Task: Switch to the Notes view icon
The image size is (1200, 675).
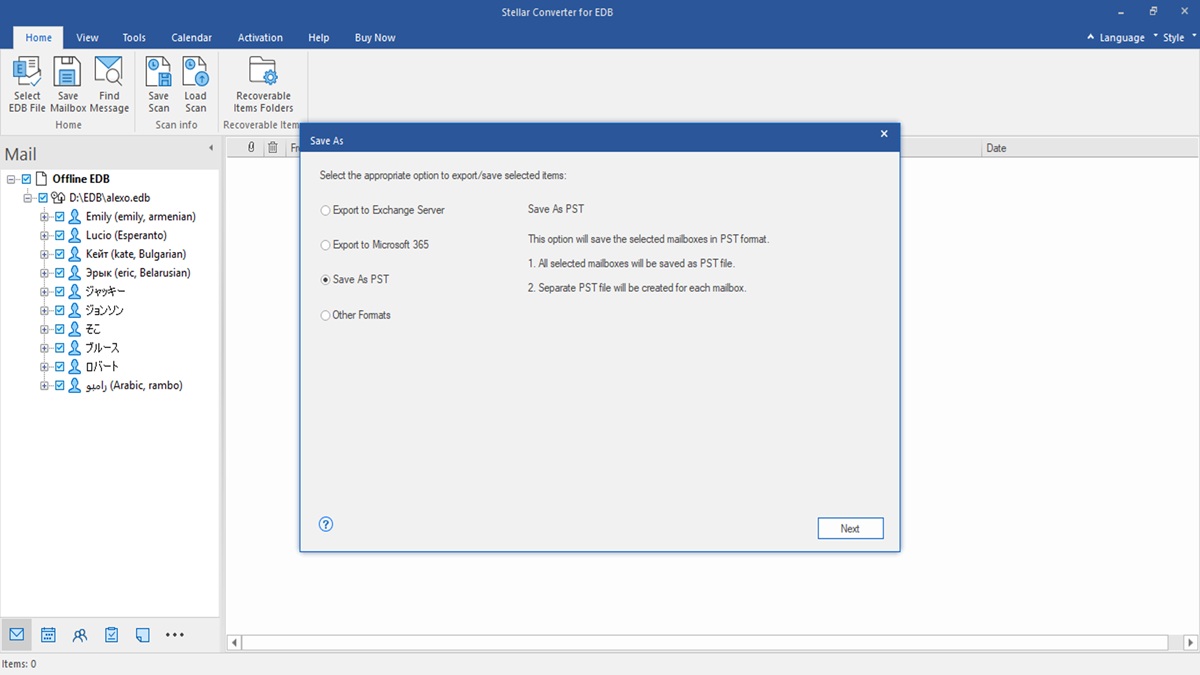Action: 143,634
